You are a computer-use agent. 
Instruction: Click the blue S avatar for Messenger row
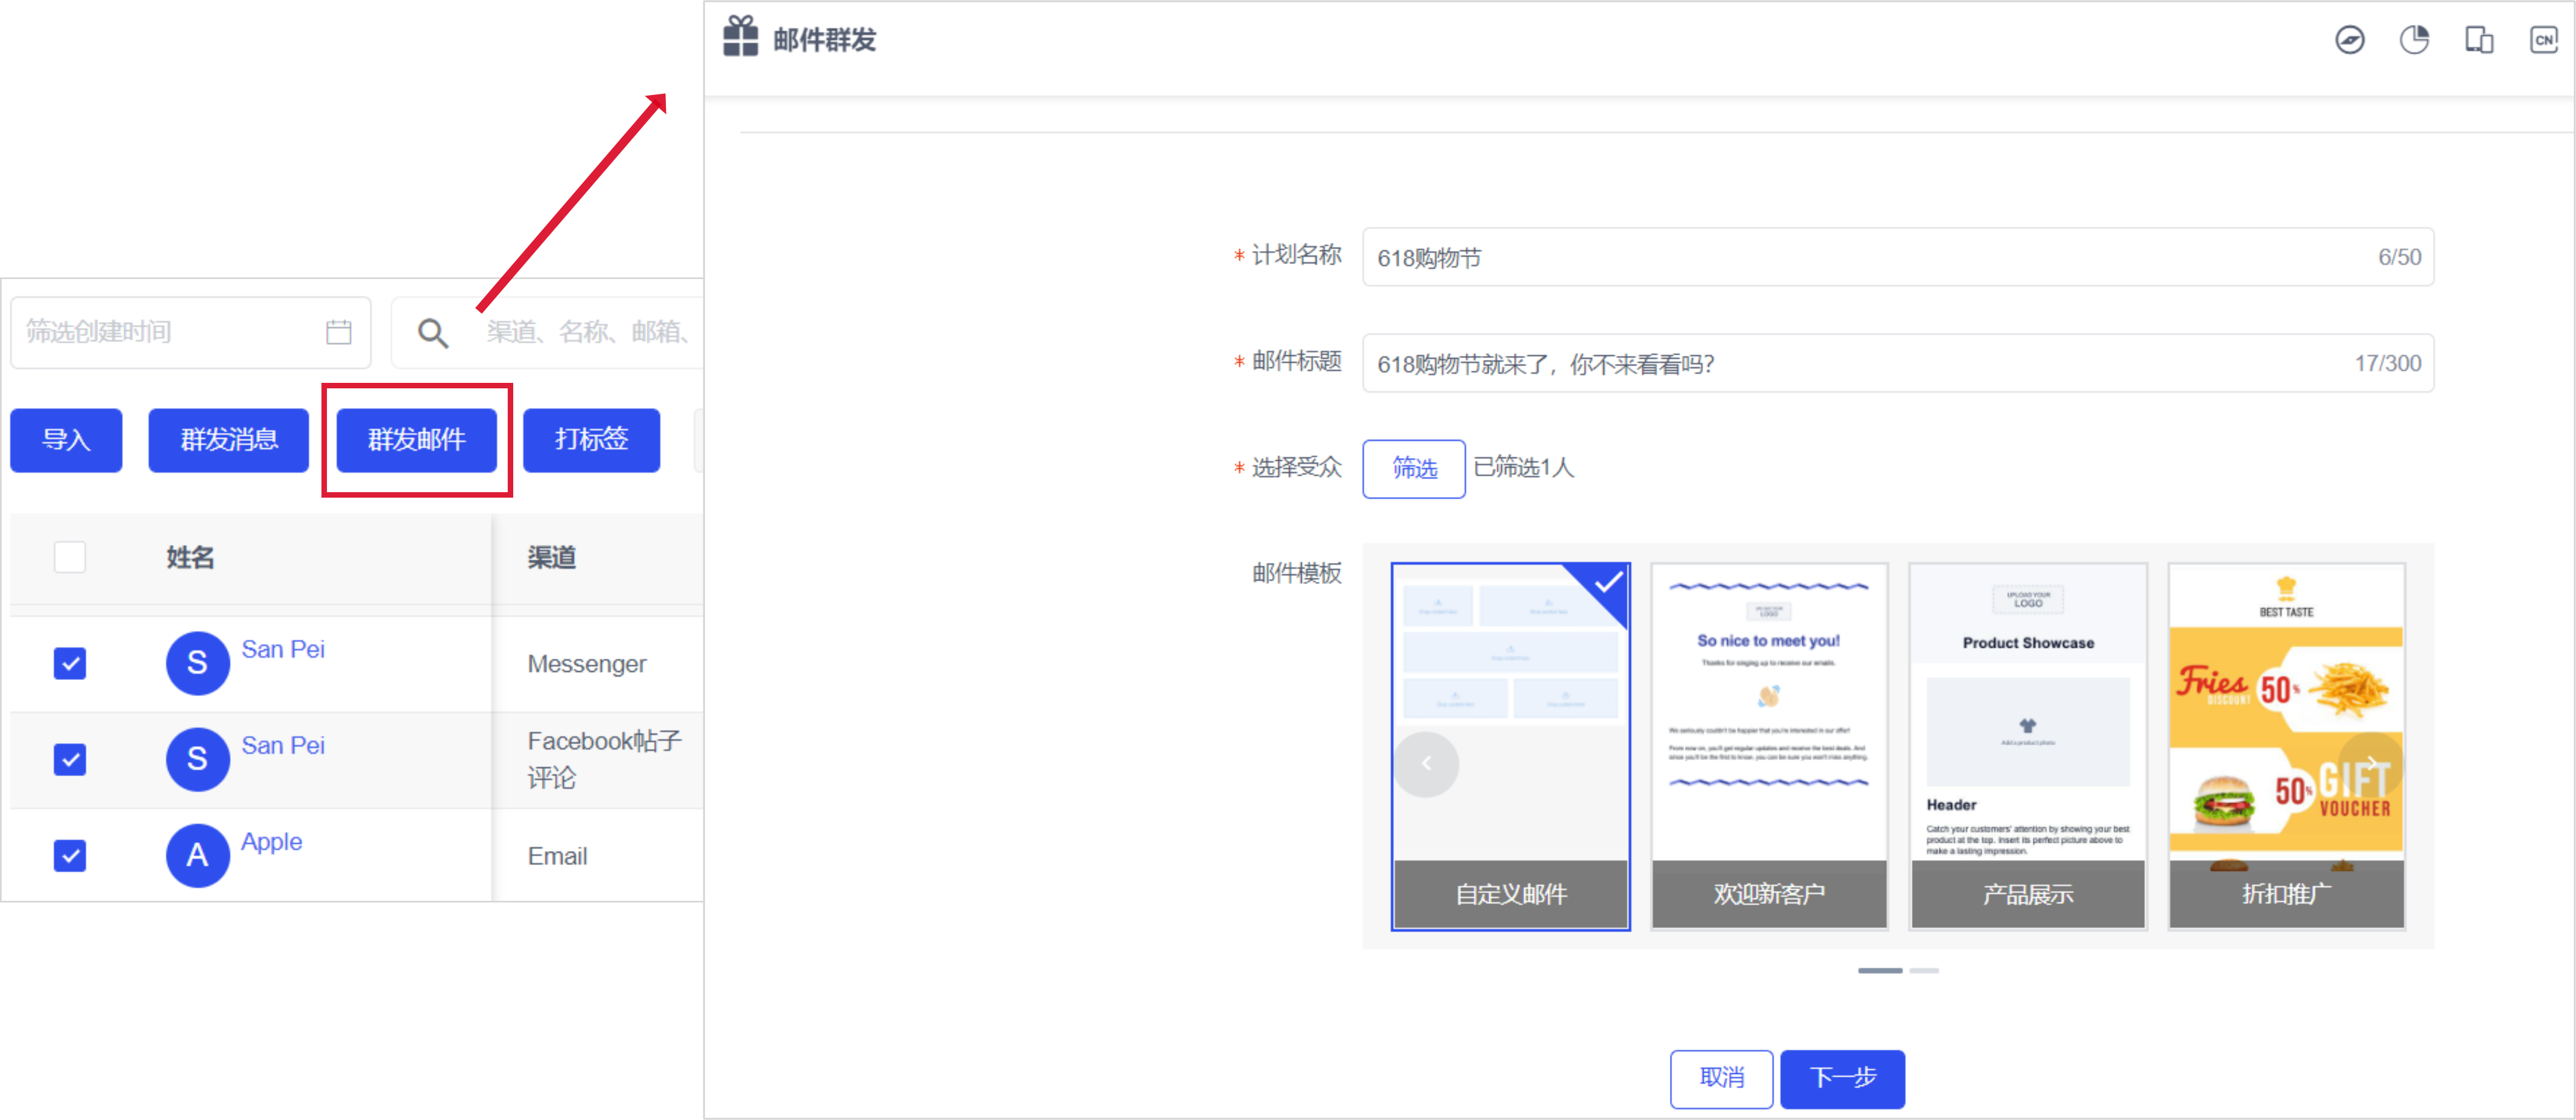tap(197, 662)
